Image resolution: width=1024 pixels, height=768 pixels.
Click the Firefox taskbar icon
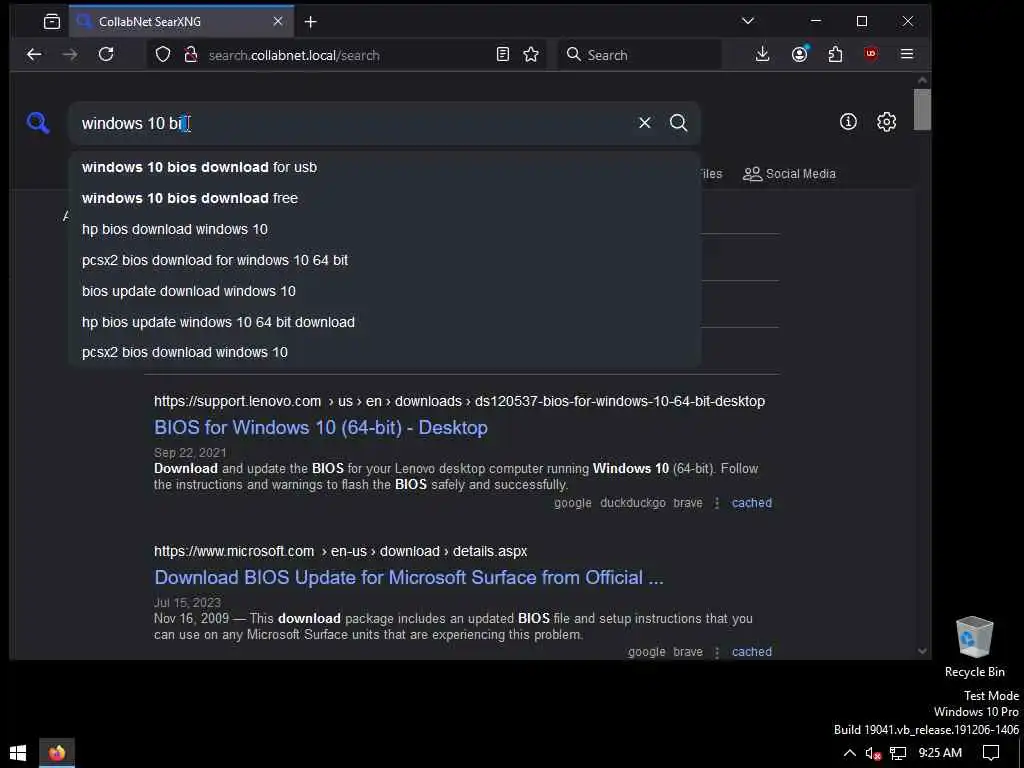tap(57, 753)
